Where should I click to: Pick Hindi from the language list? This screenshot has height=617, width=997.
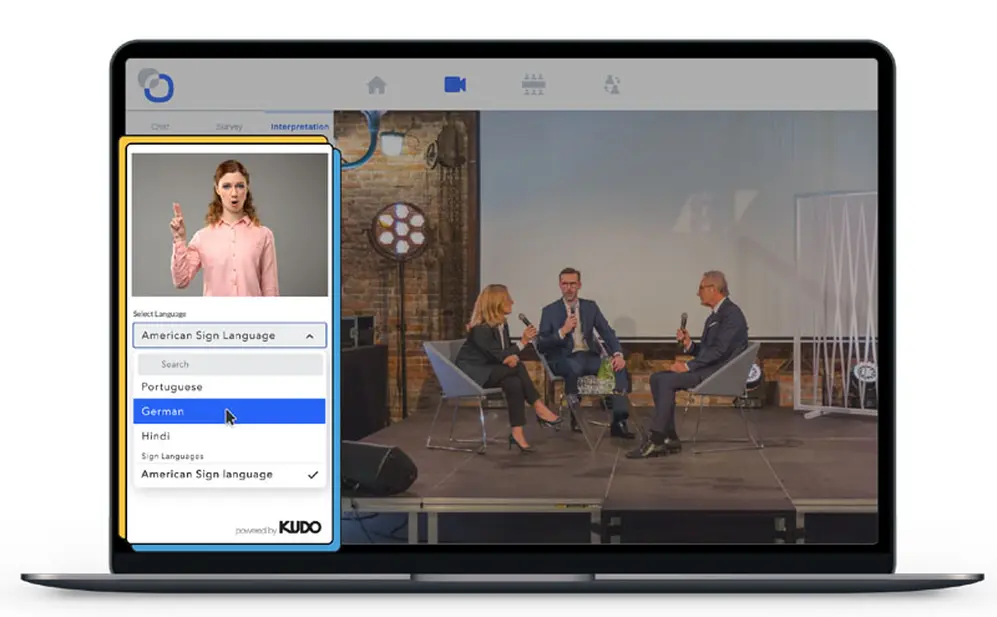230,436
